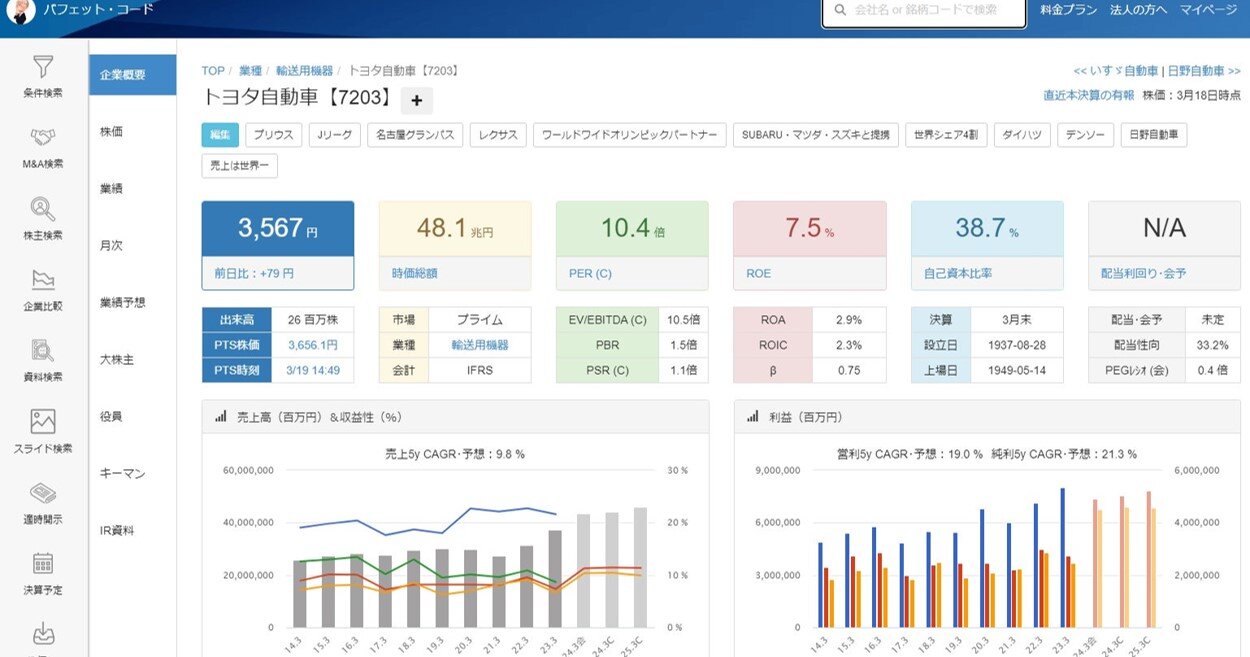
Task: Click the download tray icon in sidebar
Action: pyautogui.click(x=43, y=634)
